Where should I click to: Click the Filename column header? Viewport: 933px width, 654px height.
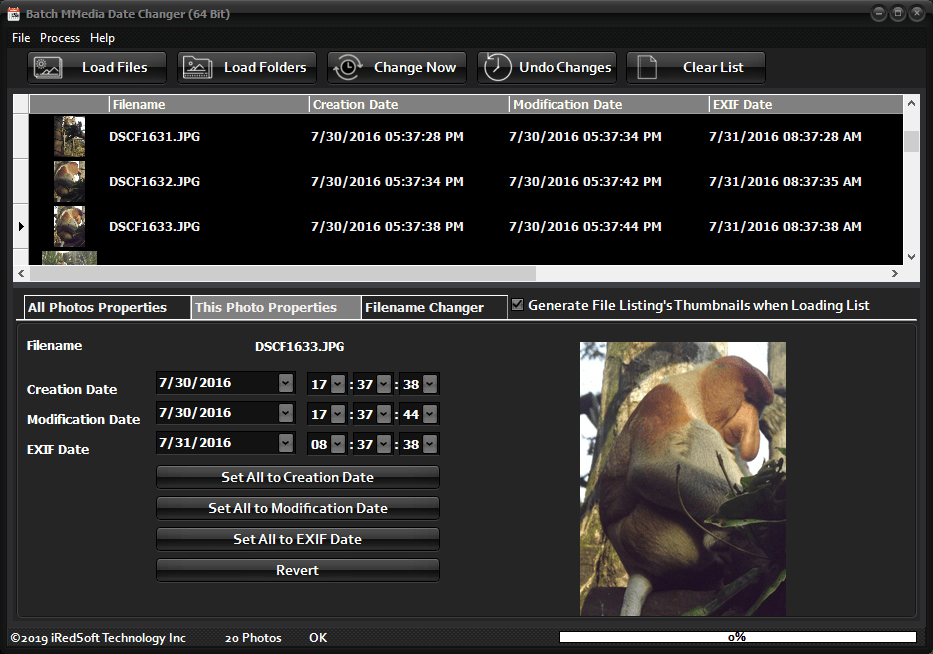coord(209,104)
